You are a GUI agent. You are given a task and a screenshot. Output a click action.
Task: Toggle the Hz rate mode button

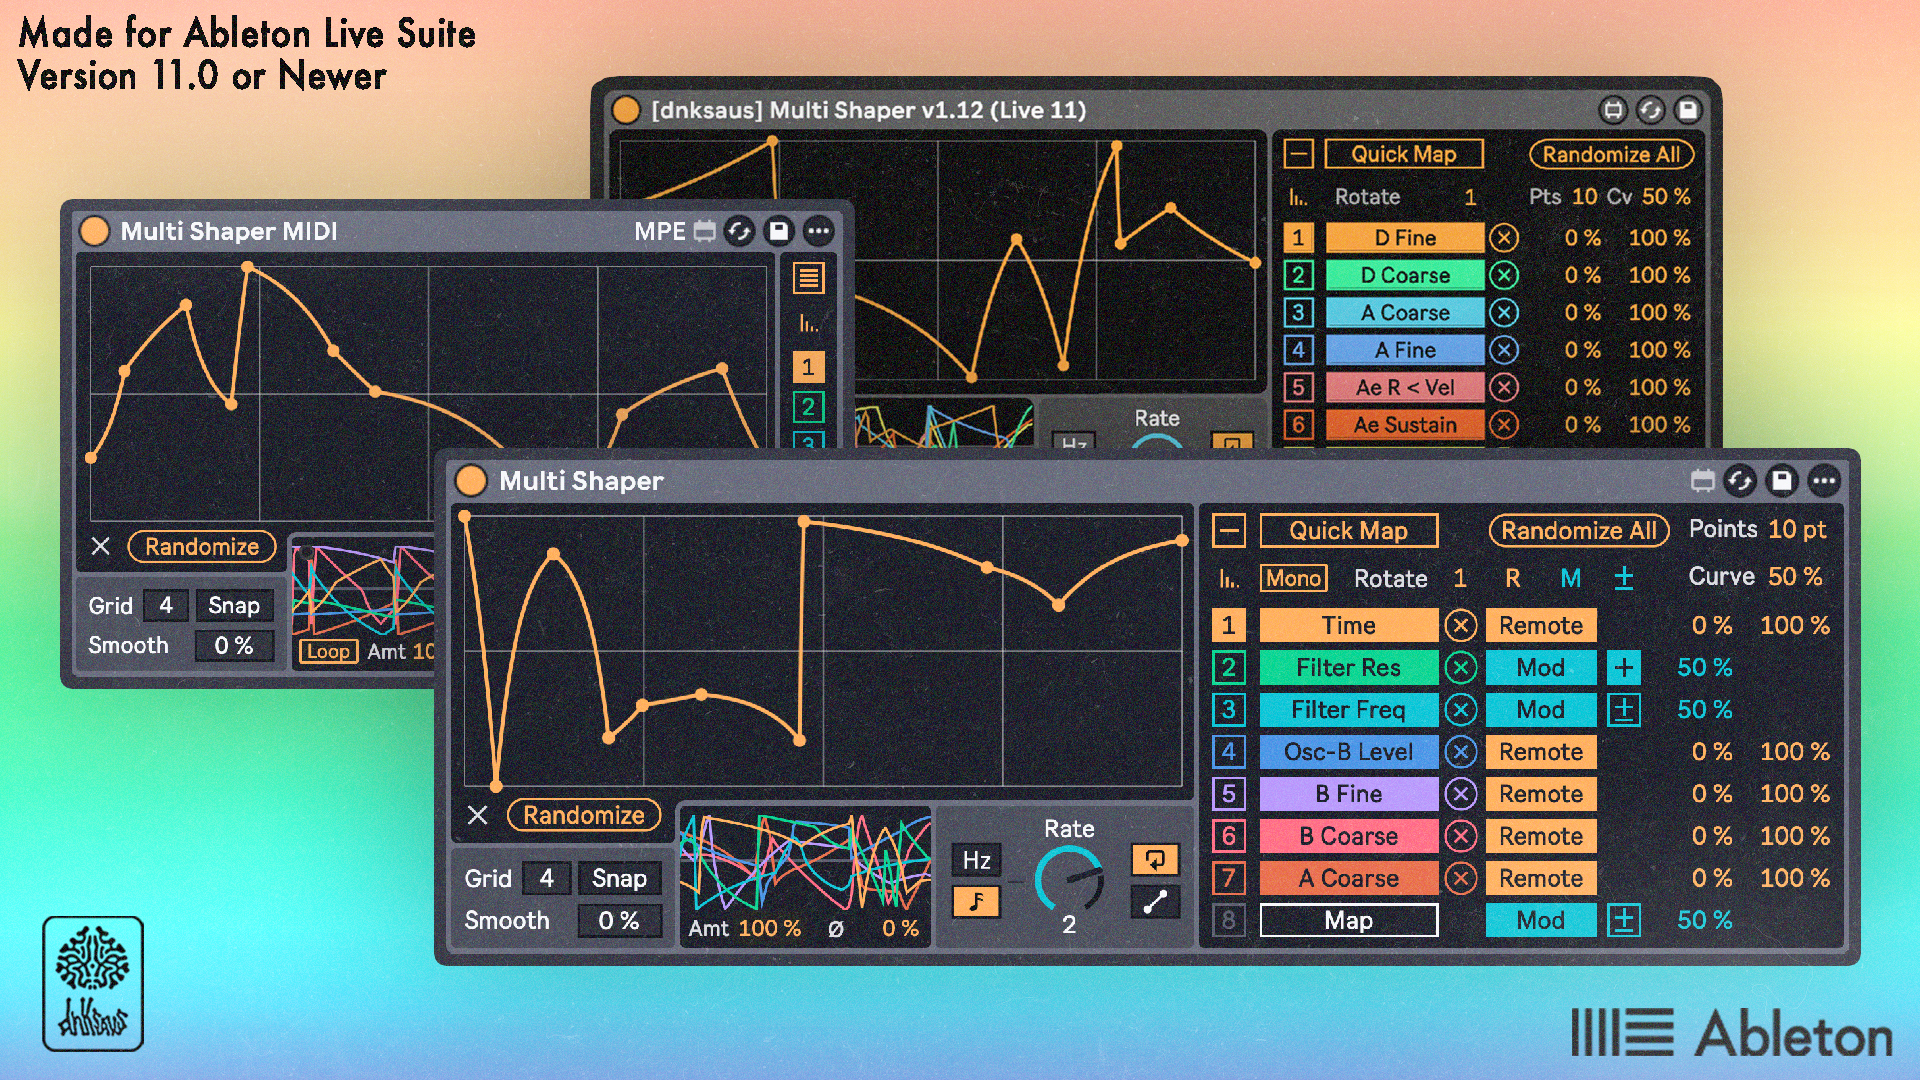[x=976, y=860]
